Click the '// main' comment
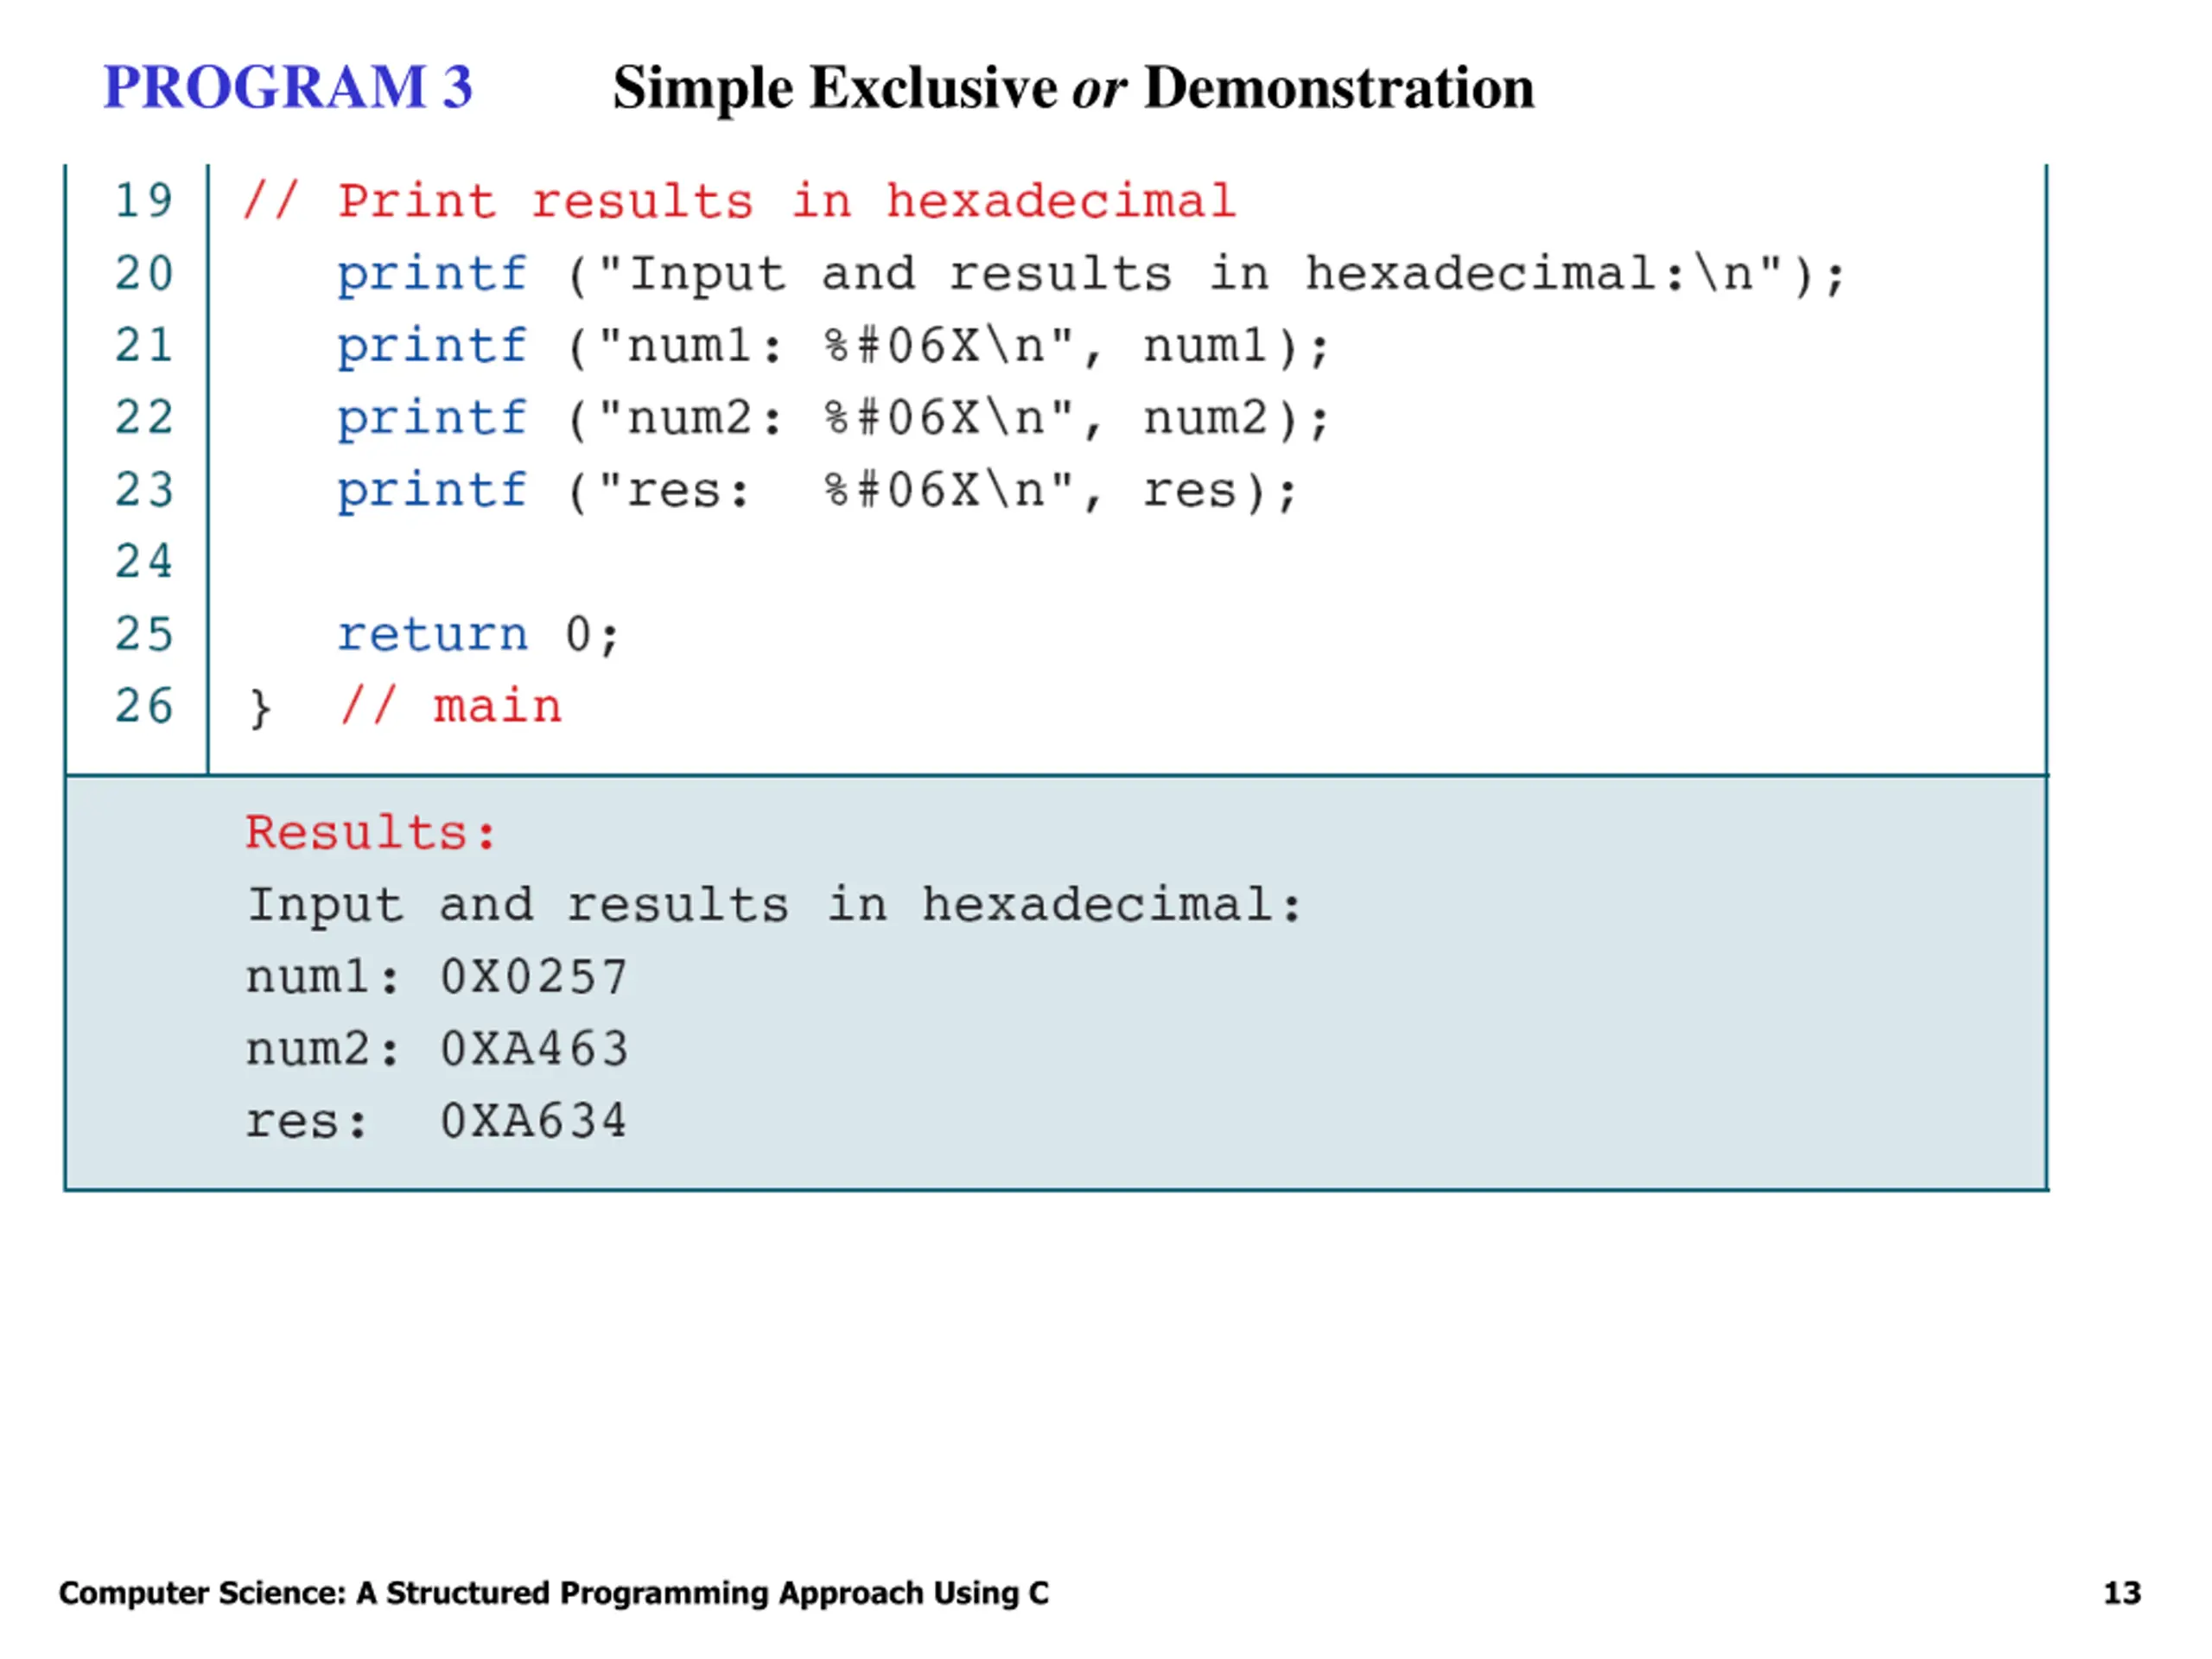 click(x=450, y=706)
